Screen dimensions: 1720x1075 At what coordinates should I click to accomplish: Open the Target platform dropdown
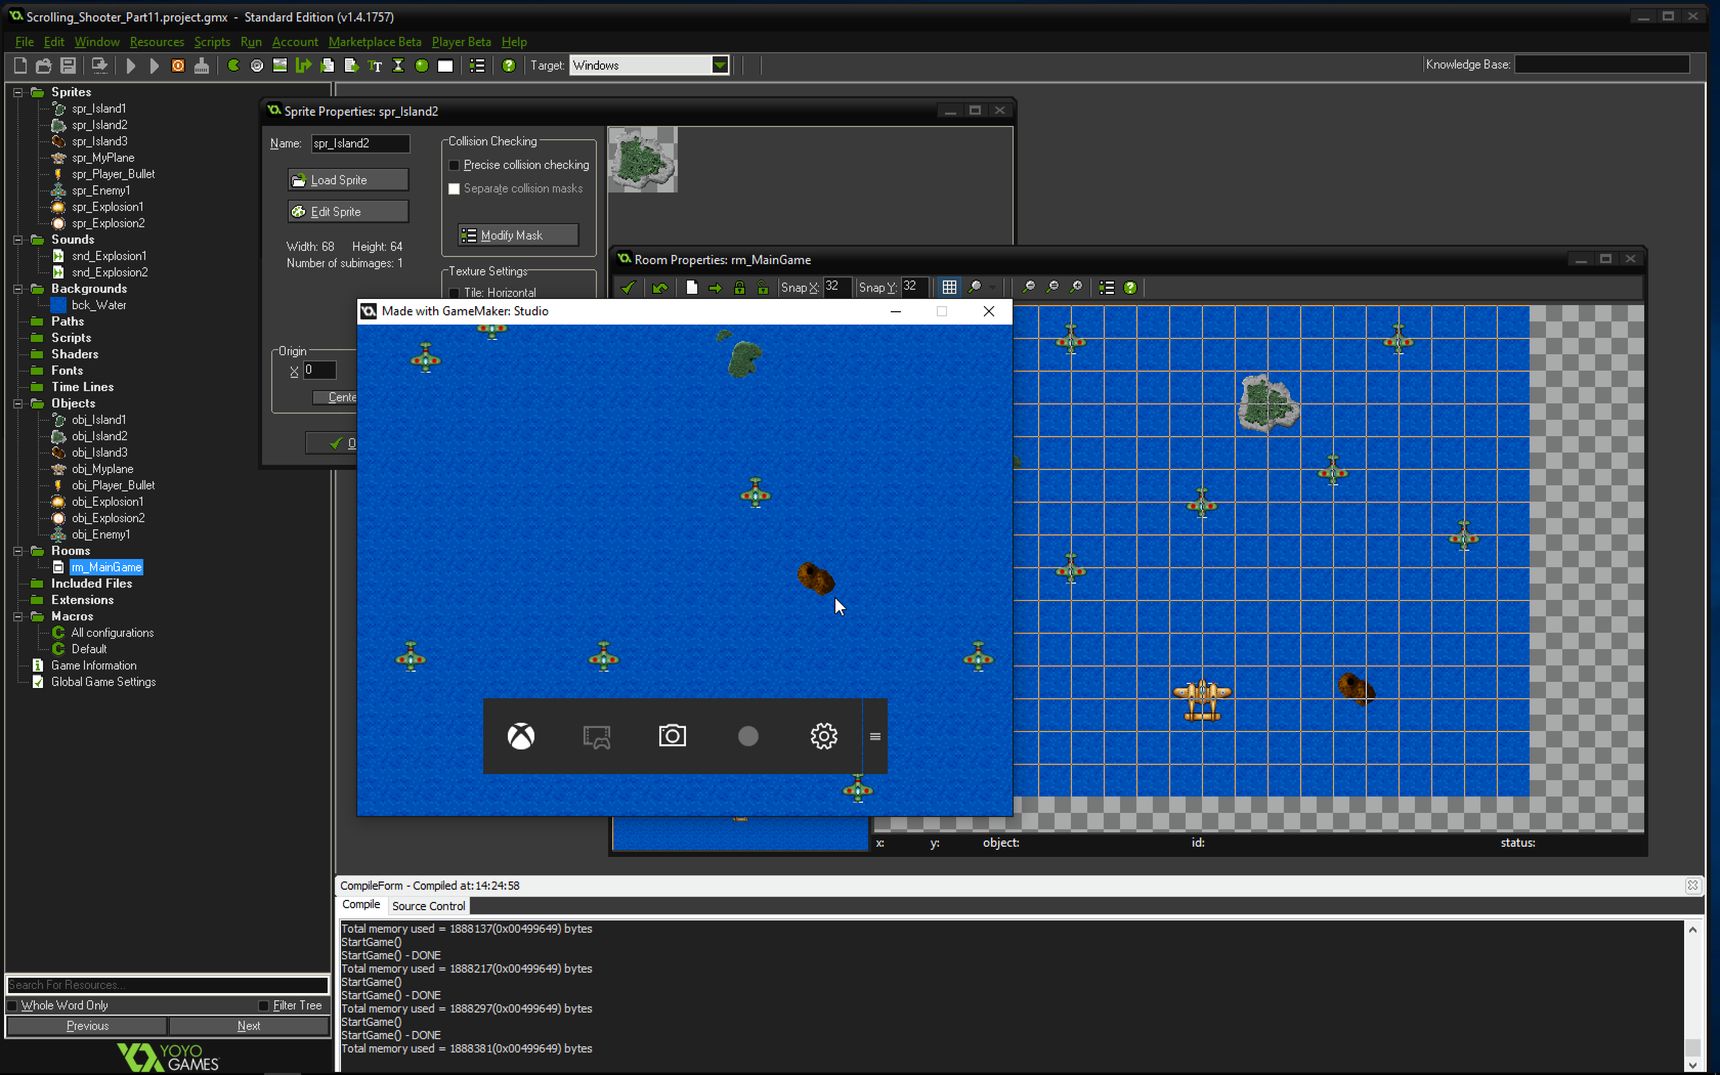(720, 66)
